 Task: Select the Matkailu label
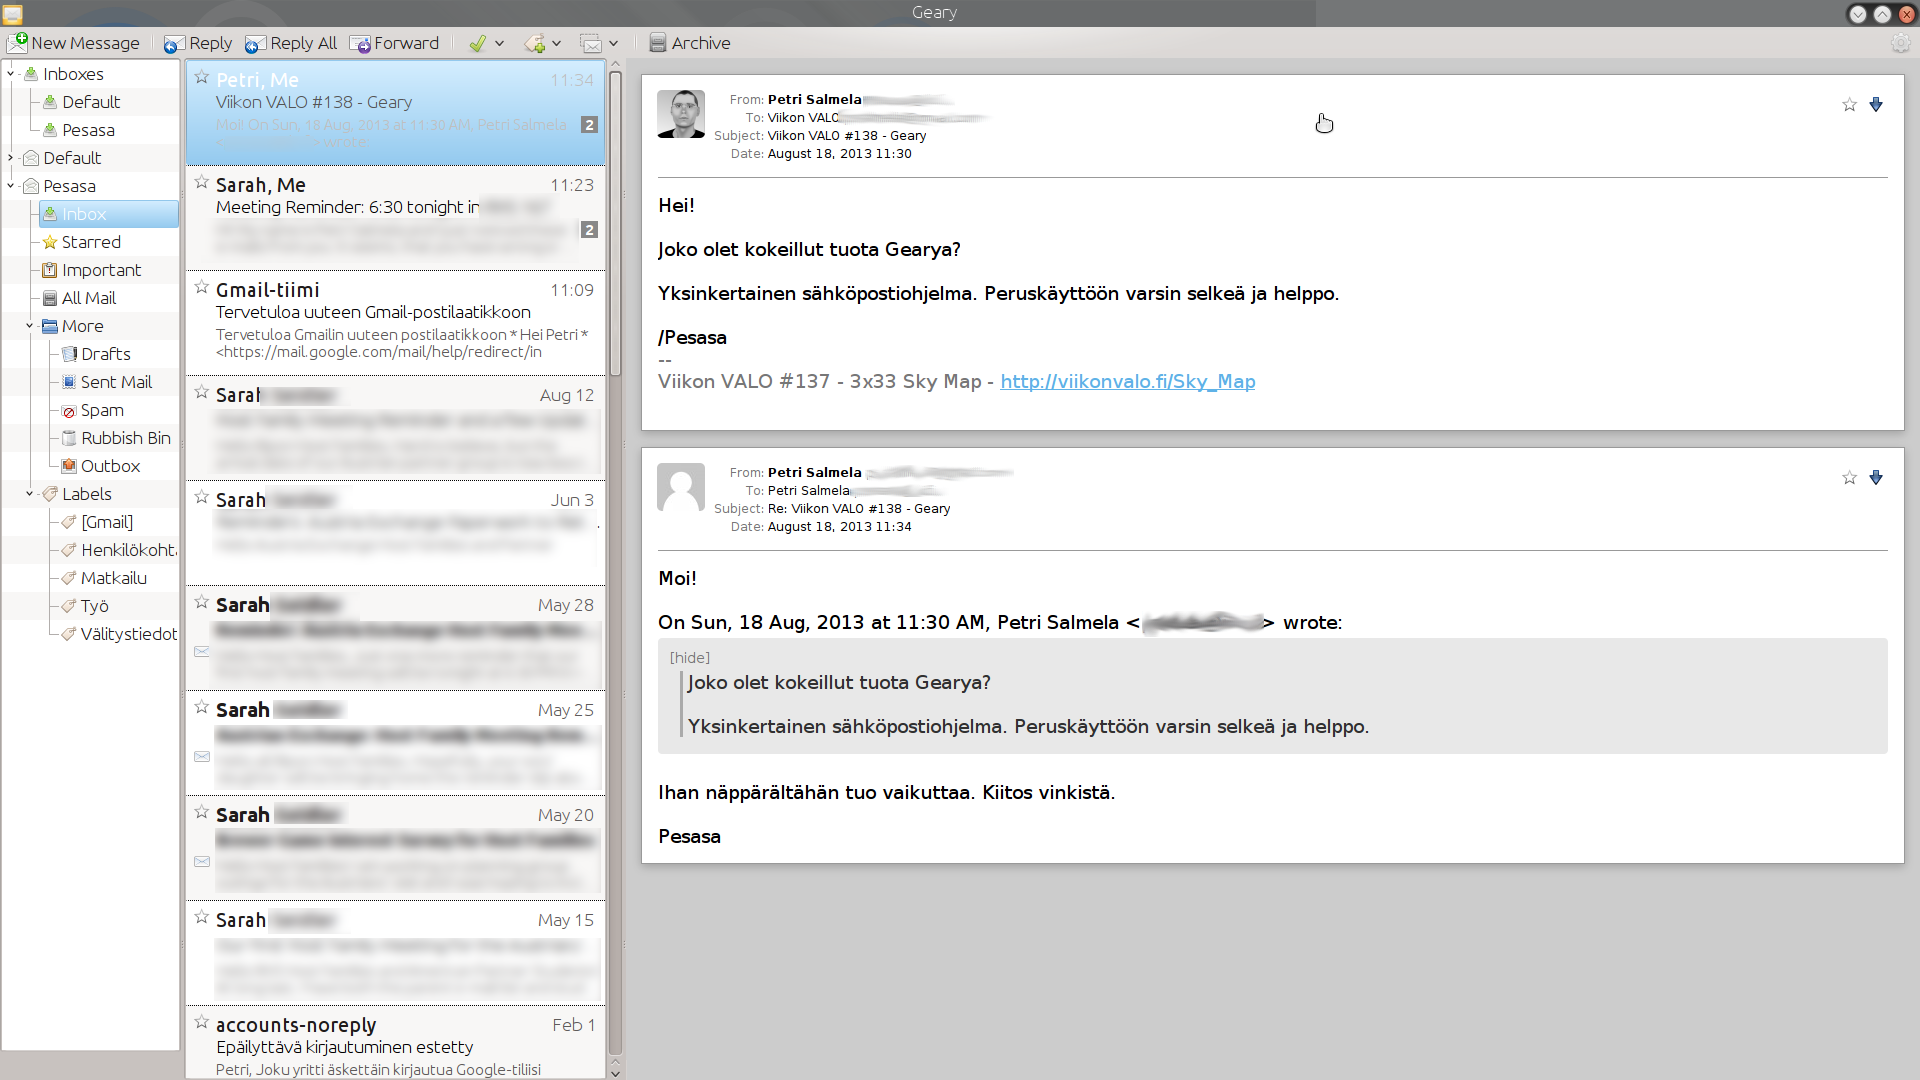coord(113,578)
